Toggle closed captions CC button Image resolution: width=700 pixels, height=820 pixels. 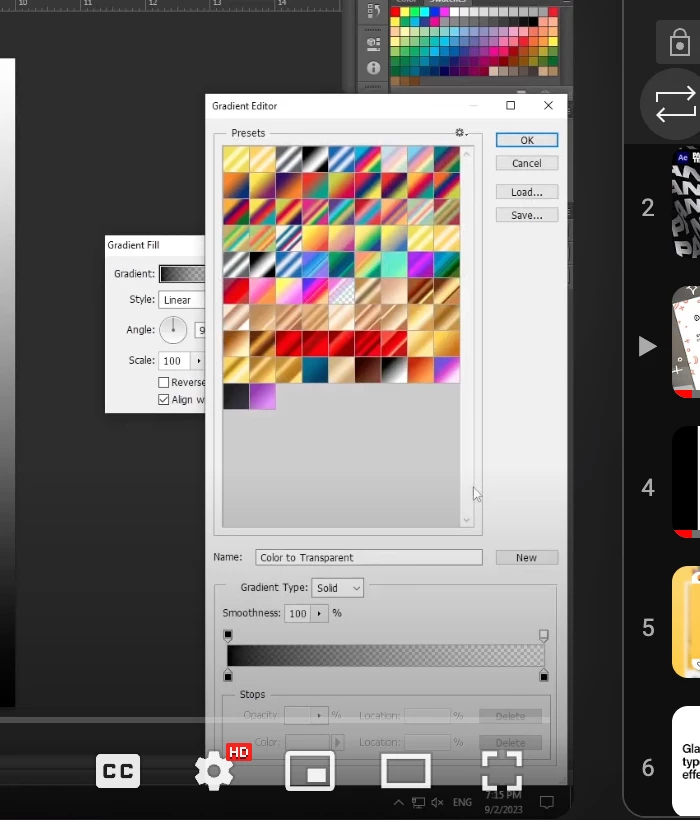coord(118,771)
